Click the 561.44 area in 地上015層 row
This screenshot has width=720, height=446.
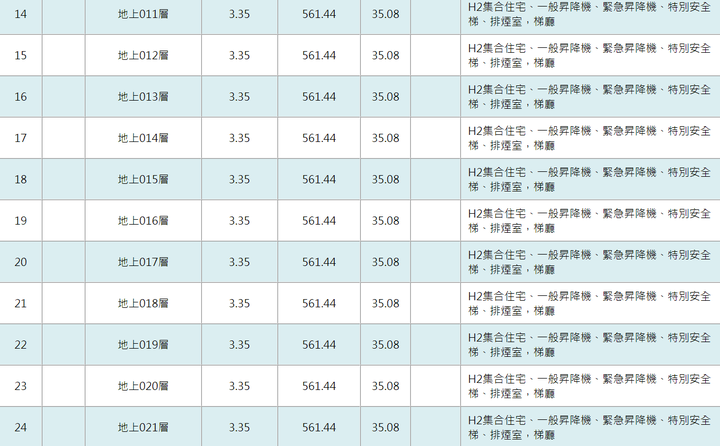pos(319,180)
